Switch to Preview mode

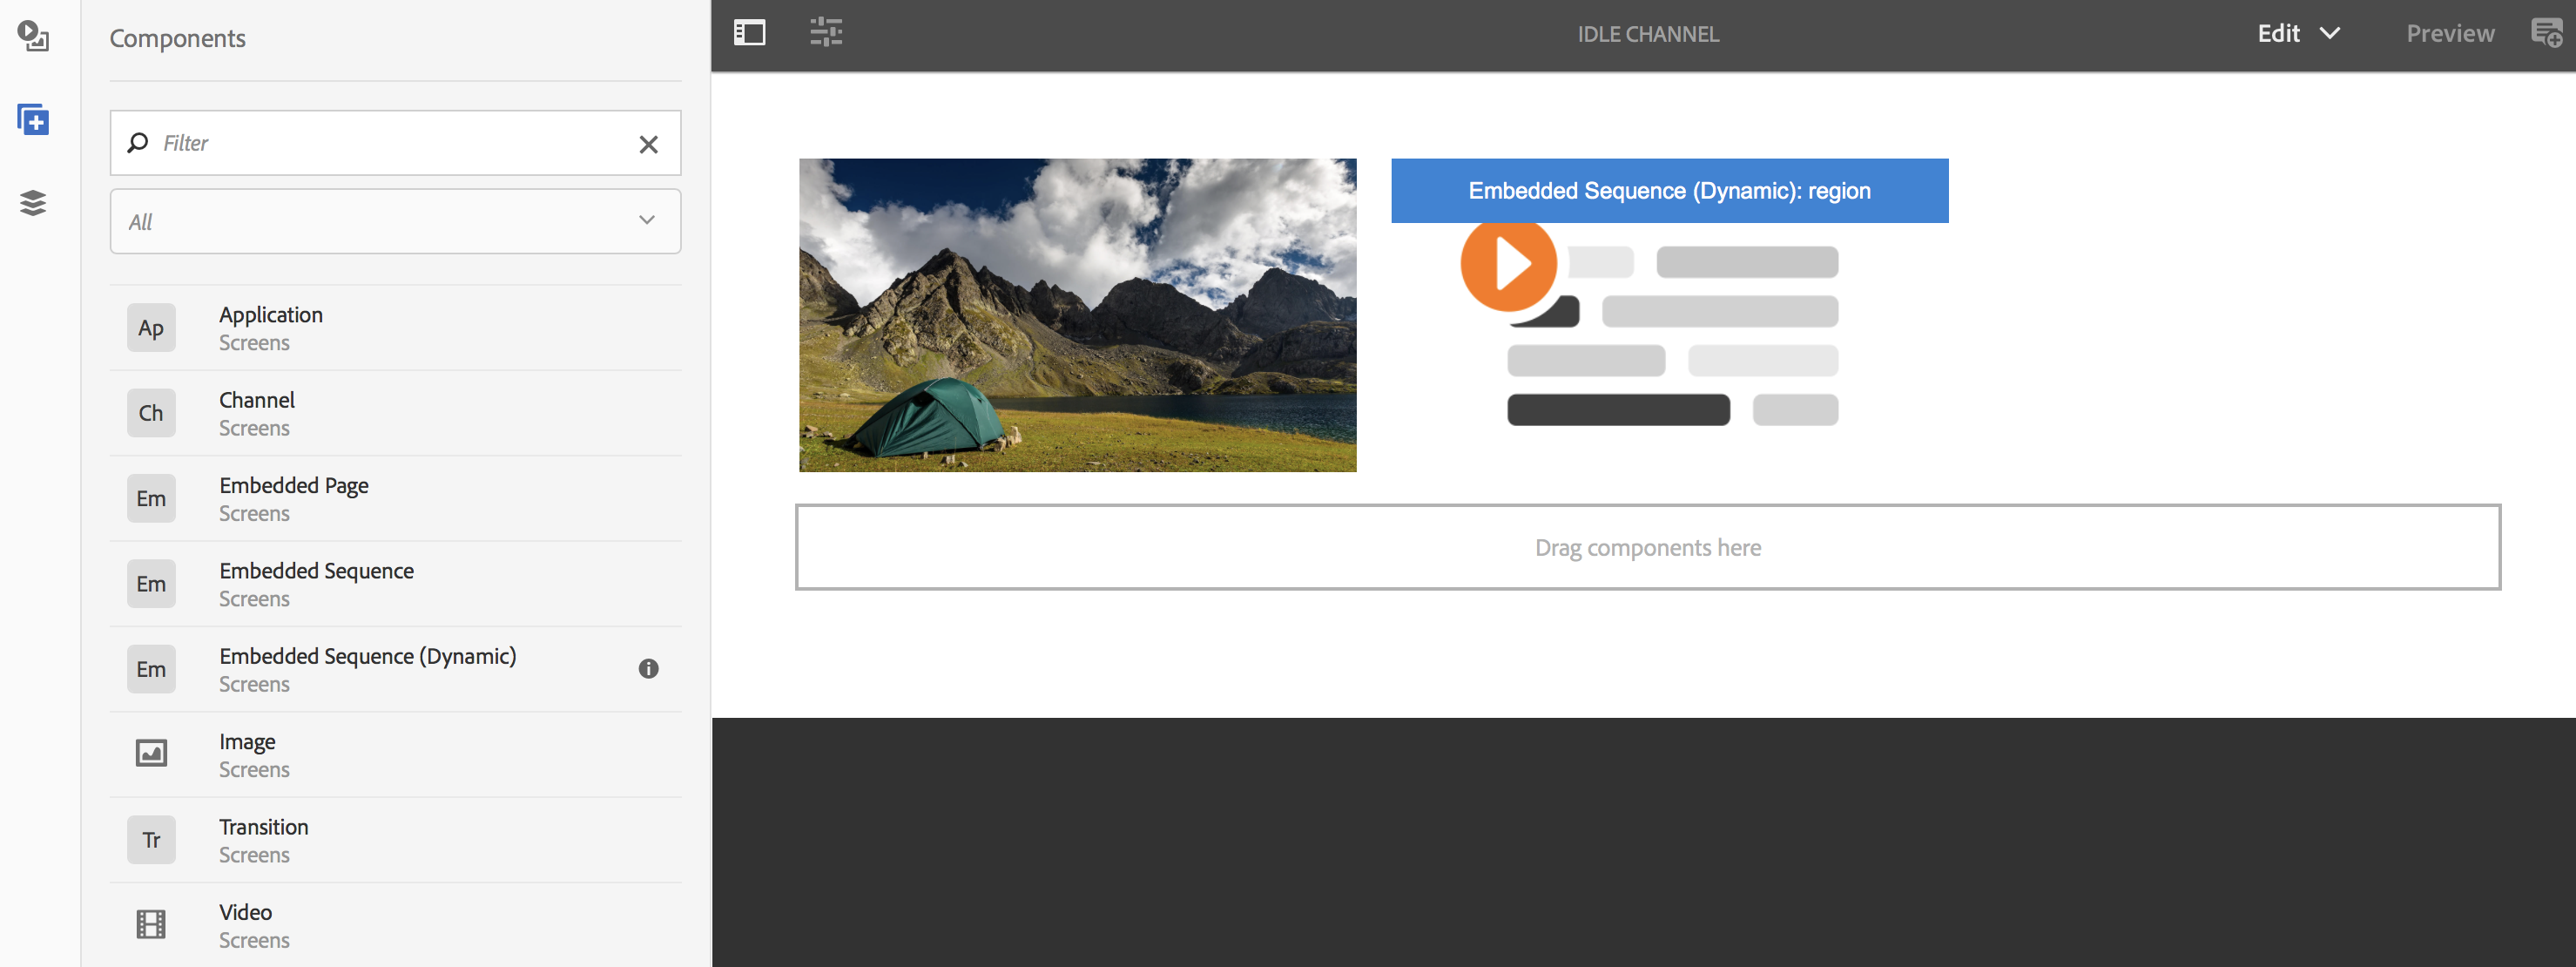tap(2449, 33)
